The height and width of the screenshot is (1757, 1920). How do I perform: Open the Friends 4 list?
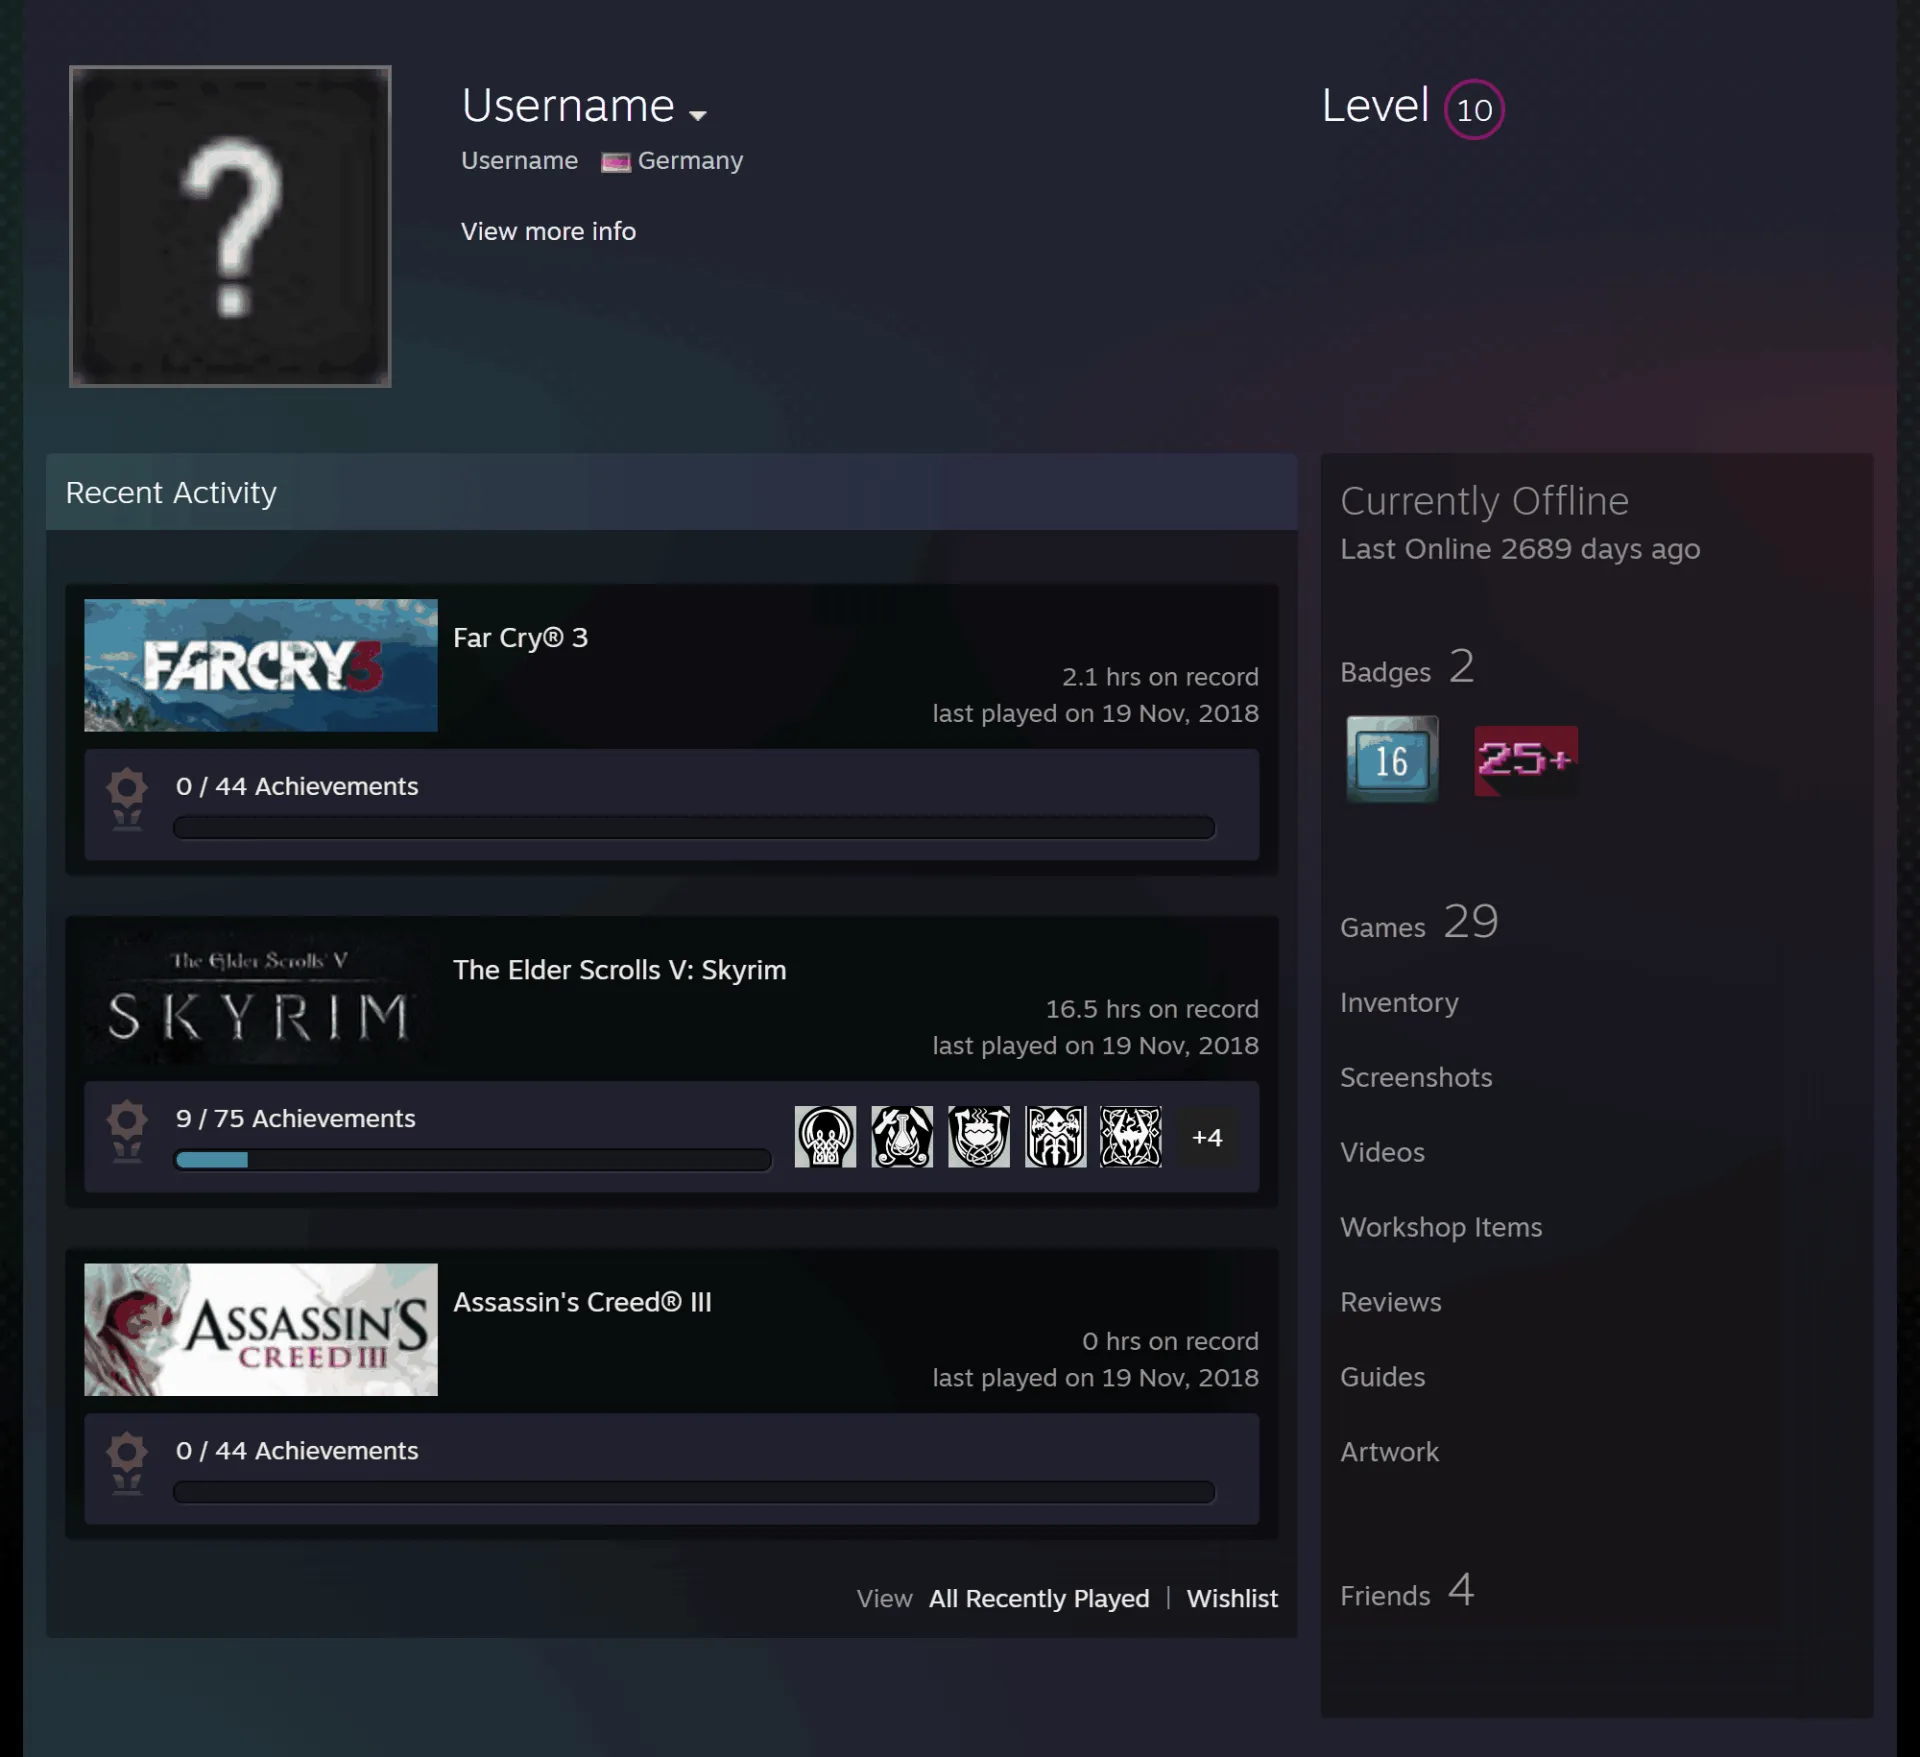click(1407, 1591)
